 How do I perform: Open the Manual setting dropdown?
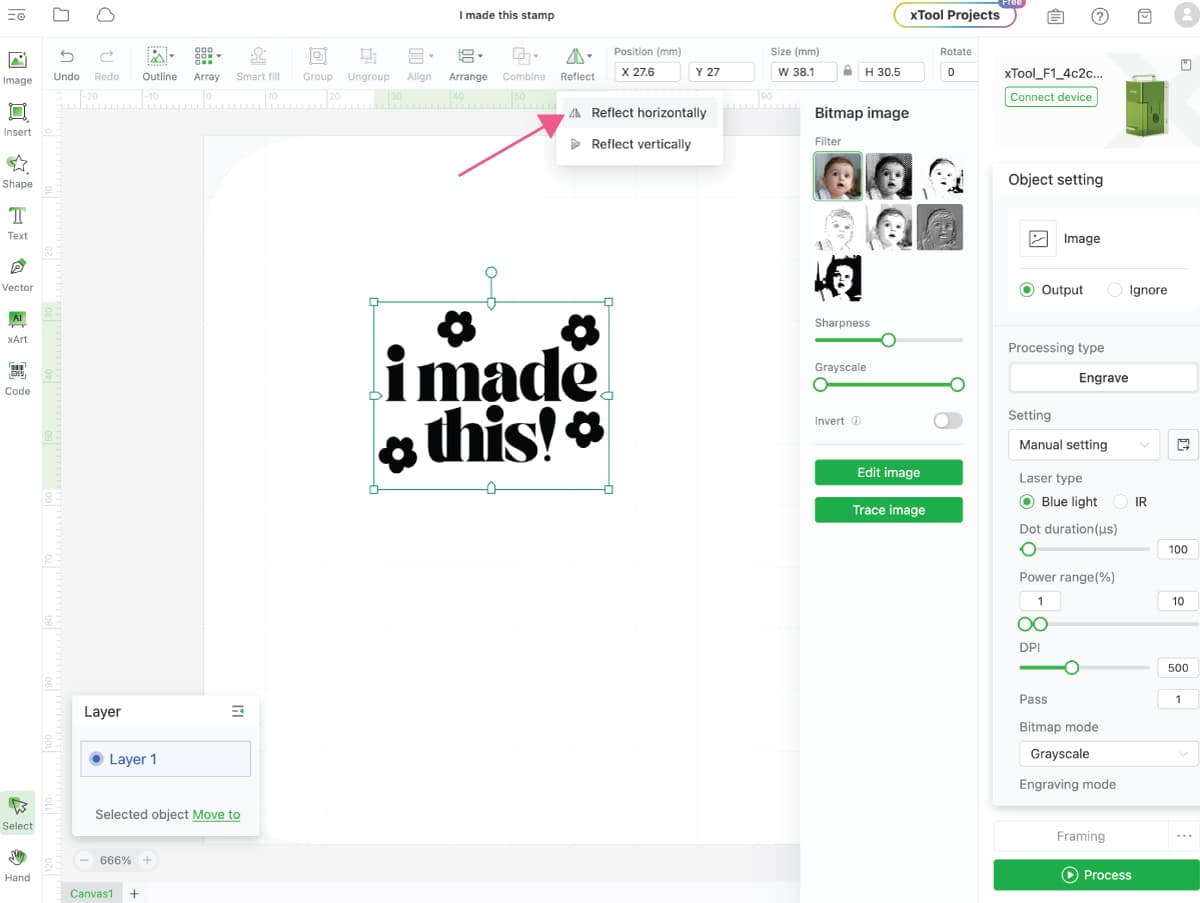tap(1083, 445)
